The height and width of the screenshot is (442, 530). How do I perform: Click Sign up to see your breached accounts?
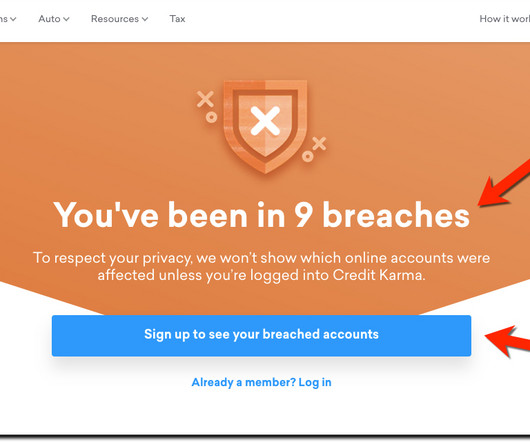point(261,336)
